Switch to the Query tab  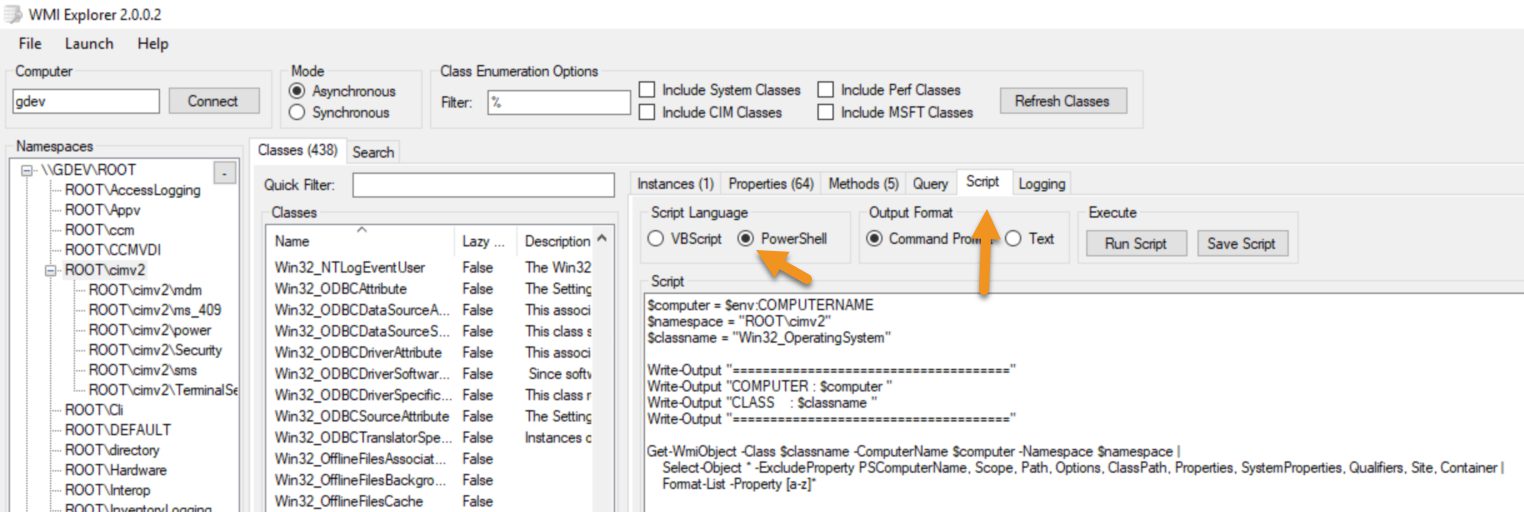930,184
